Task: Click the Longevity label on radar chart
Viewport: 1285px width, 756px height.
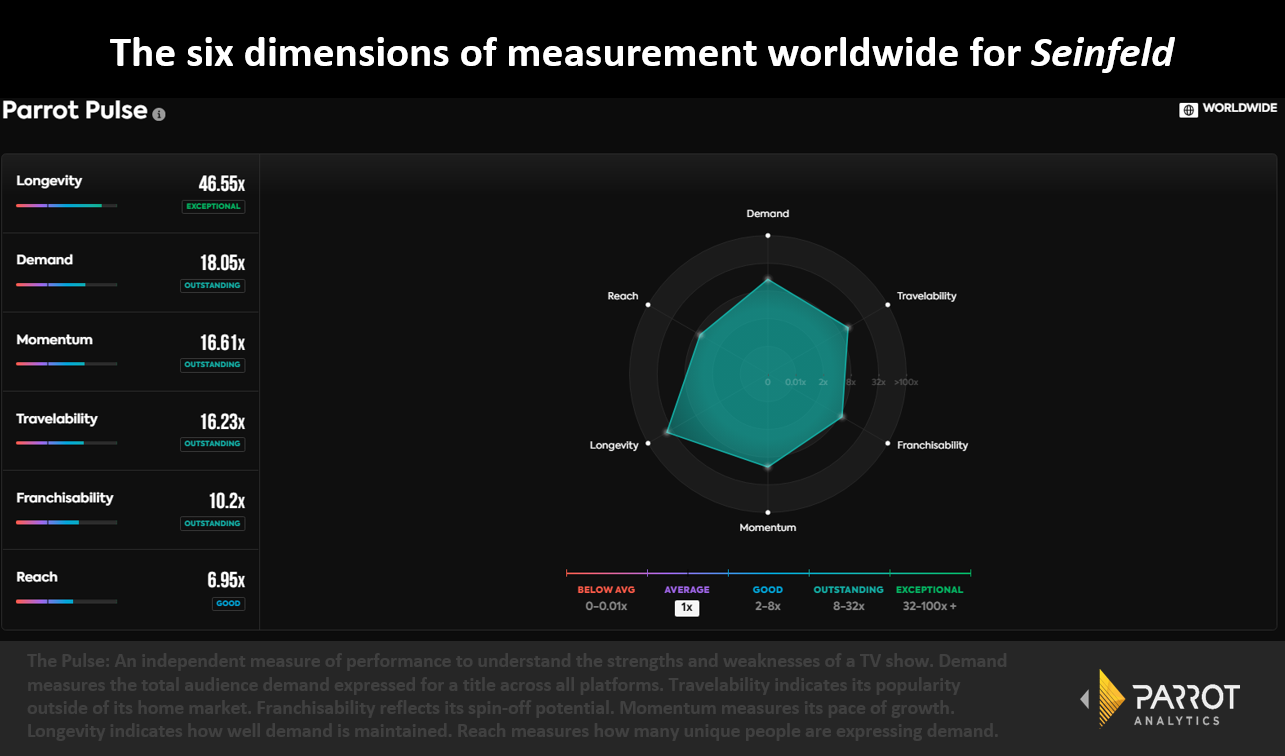Action: point(614,445)
